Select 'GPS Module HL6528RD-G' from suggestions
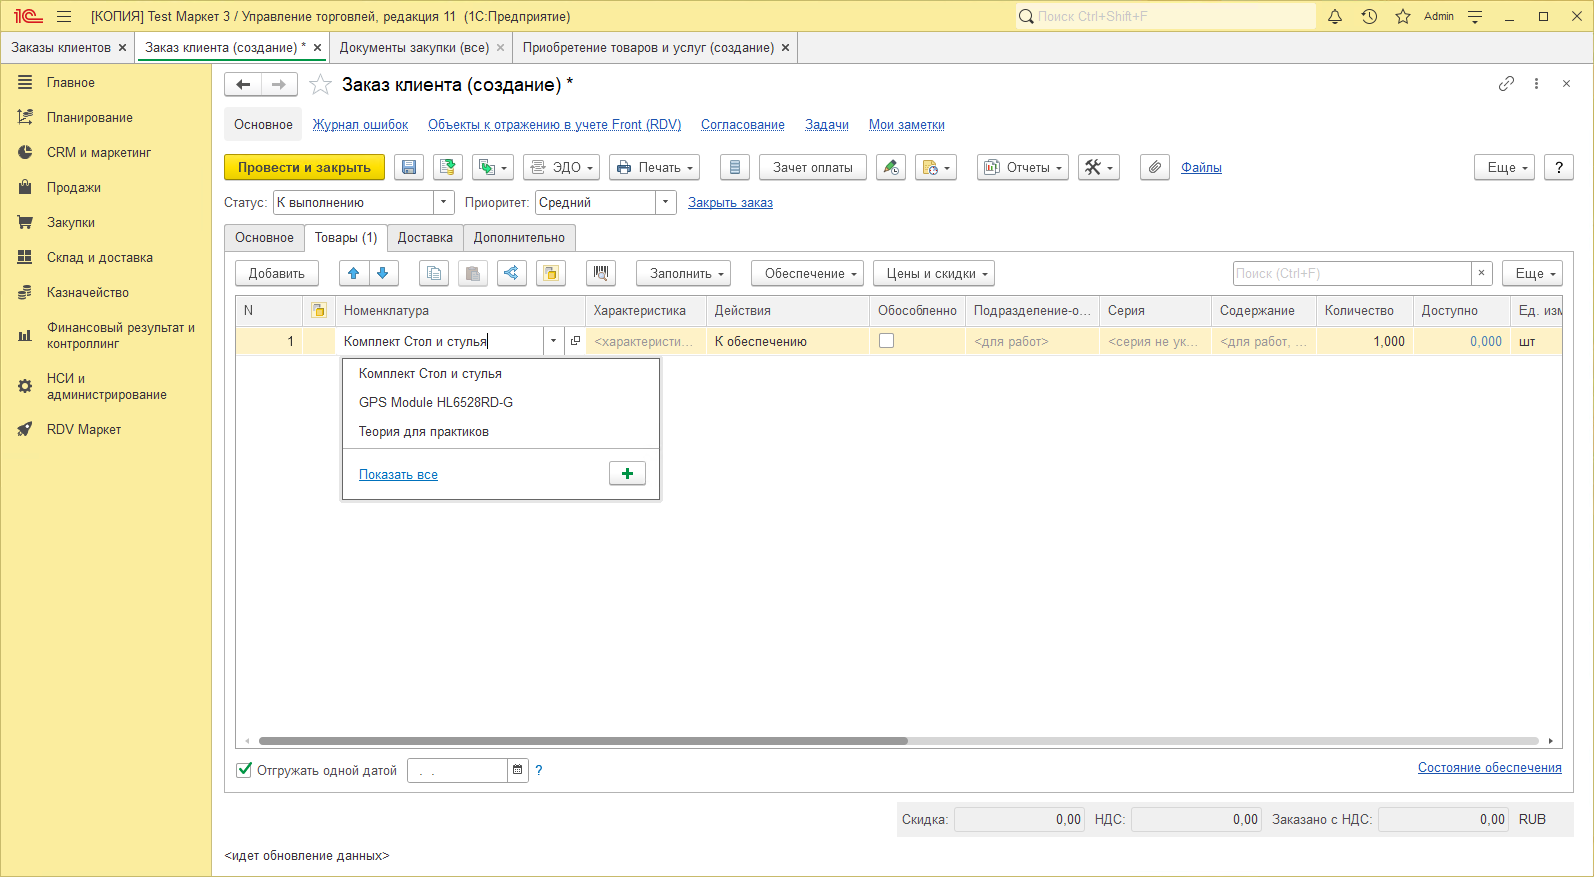The image size is (1594, 877). [436, 403]
